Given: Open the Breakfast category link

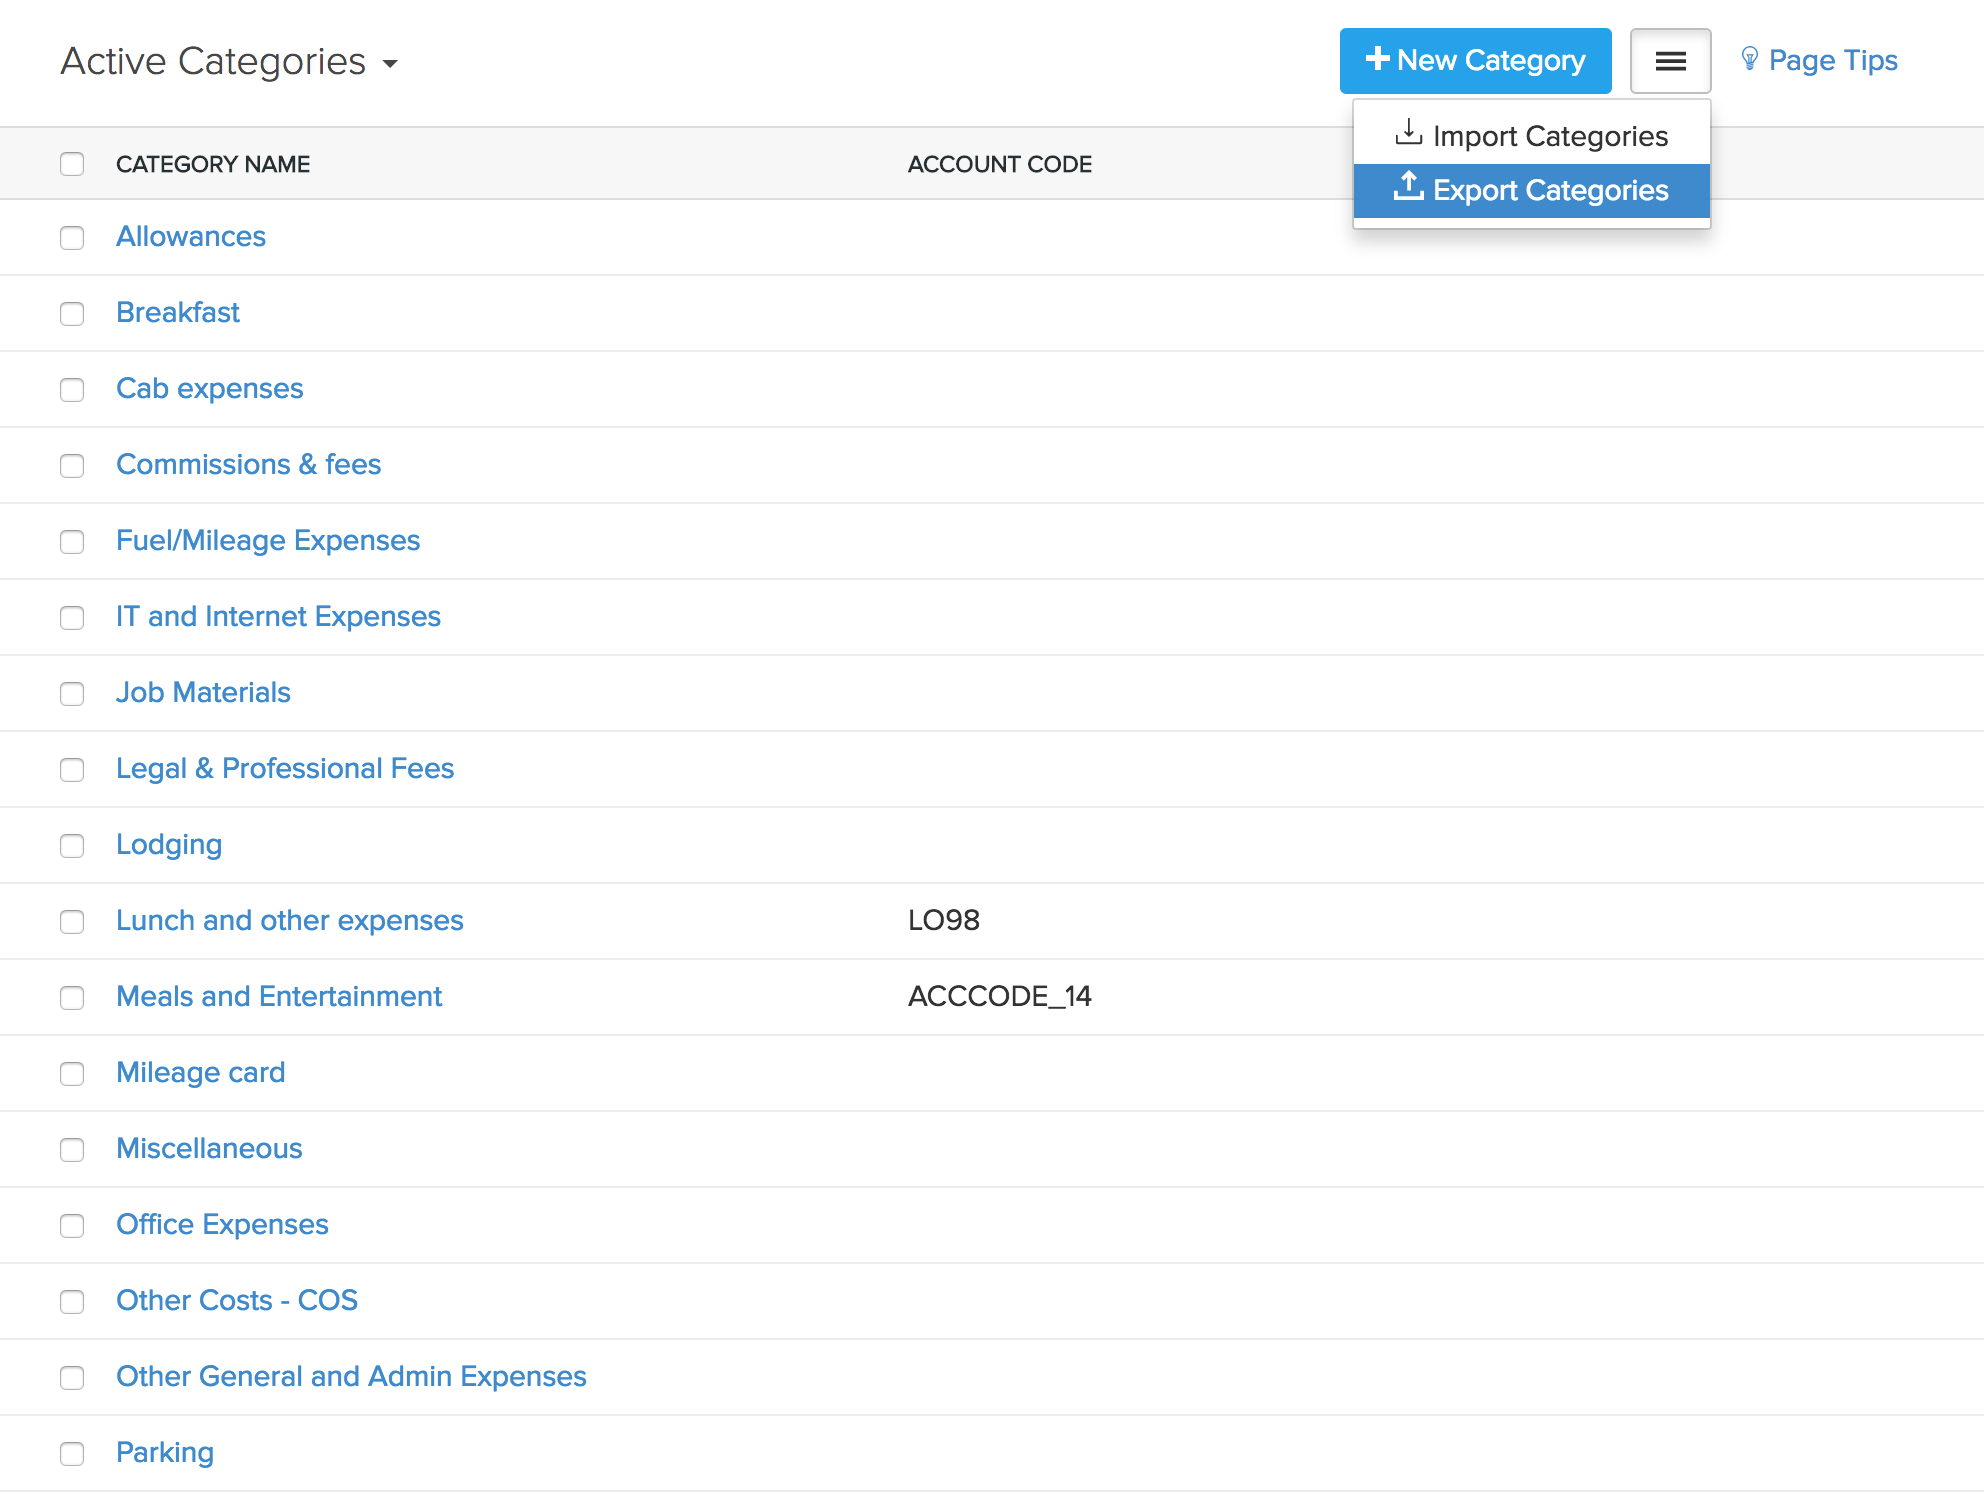Looking at the screenshot, I should coord(178,312).
